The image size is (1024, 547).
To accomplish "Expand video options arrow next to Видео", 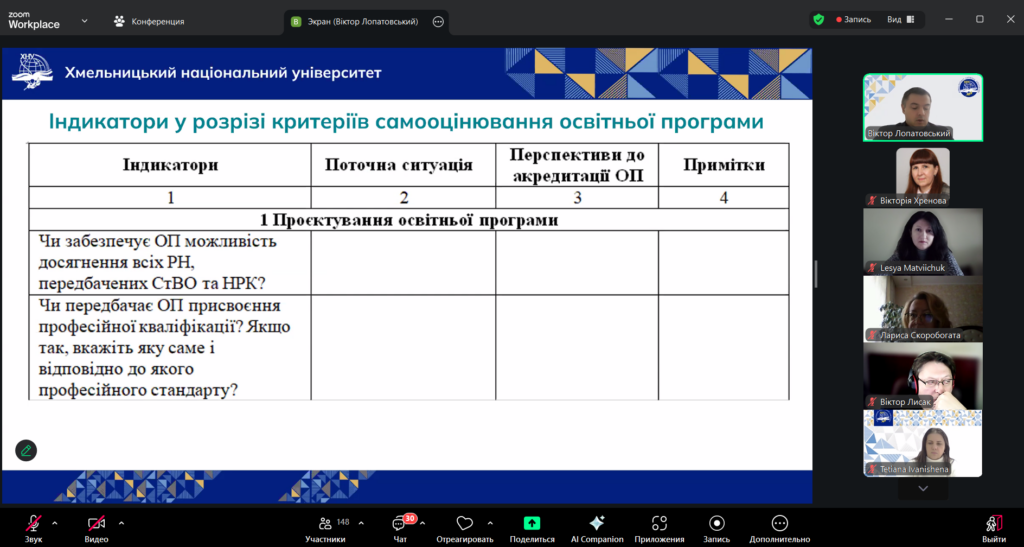I will pos(121,522).
